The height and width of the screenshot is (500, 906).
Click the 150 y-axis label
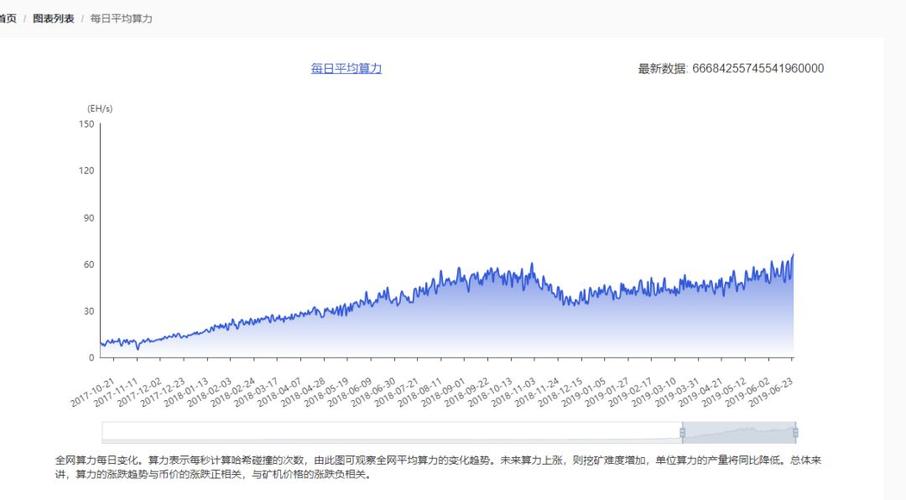[x=86, y=124]
